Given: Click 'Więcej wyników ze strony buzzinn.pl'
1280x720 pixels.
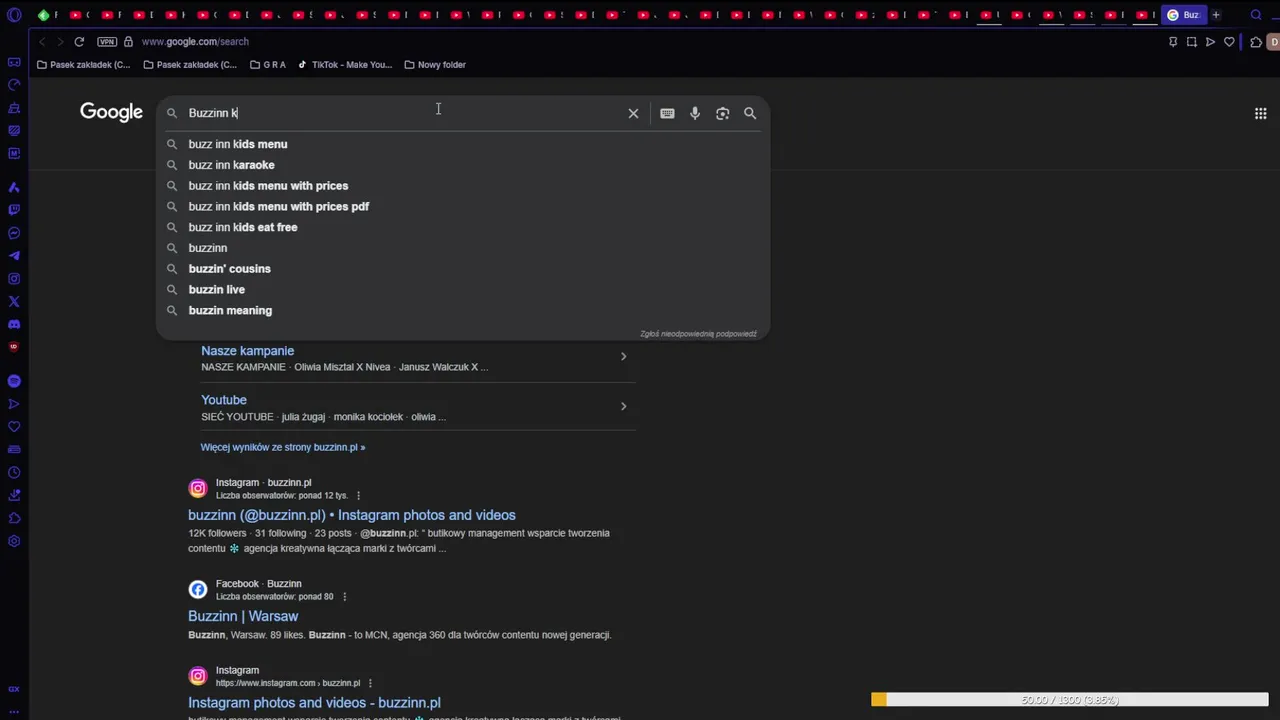Looking at the screenshot, I should click(283, 447).
